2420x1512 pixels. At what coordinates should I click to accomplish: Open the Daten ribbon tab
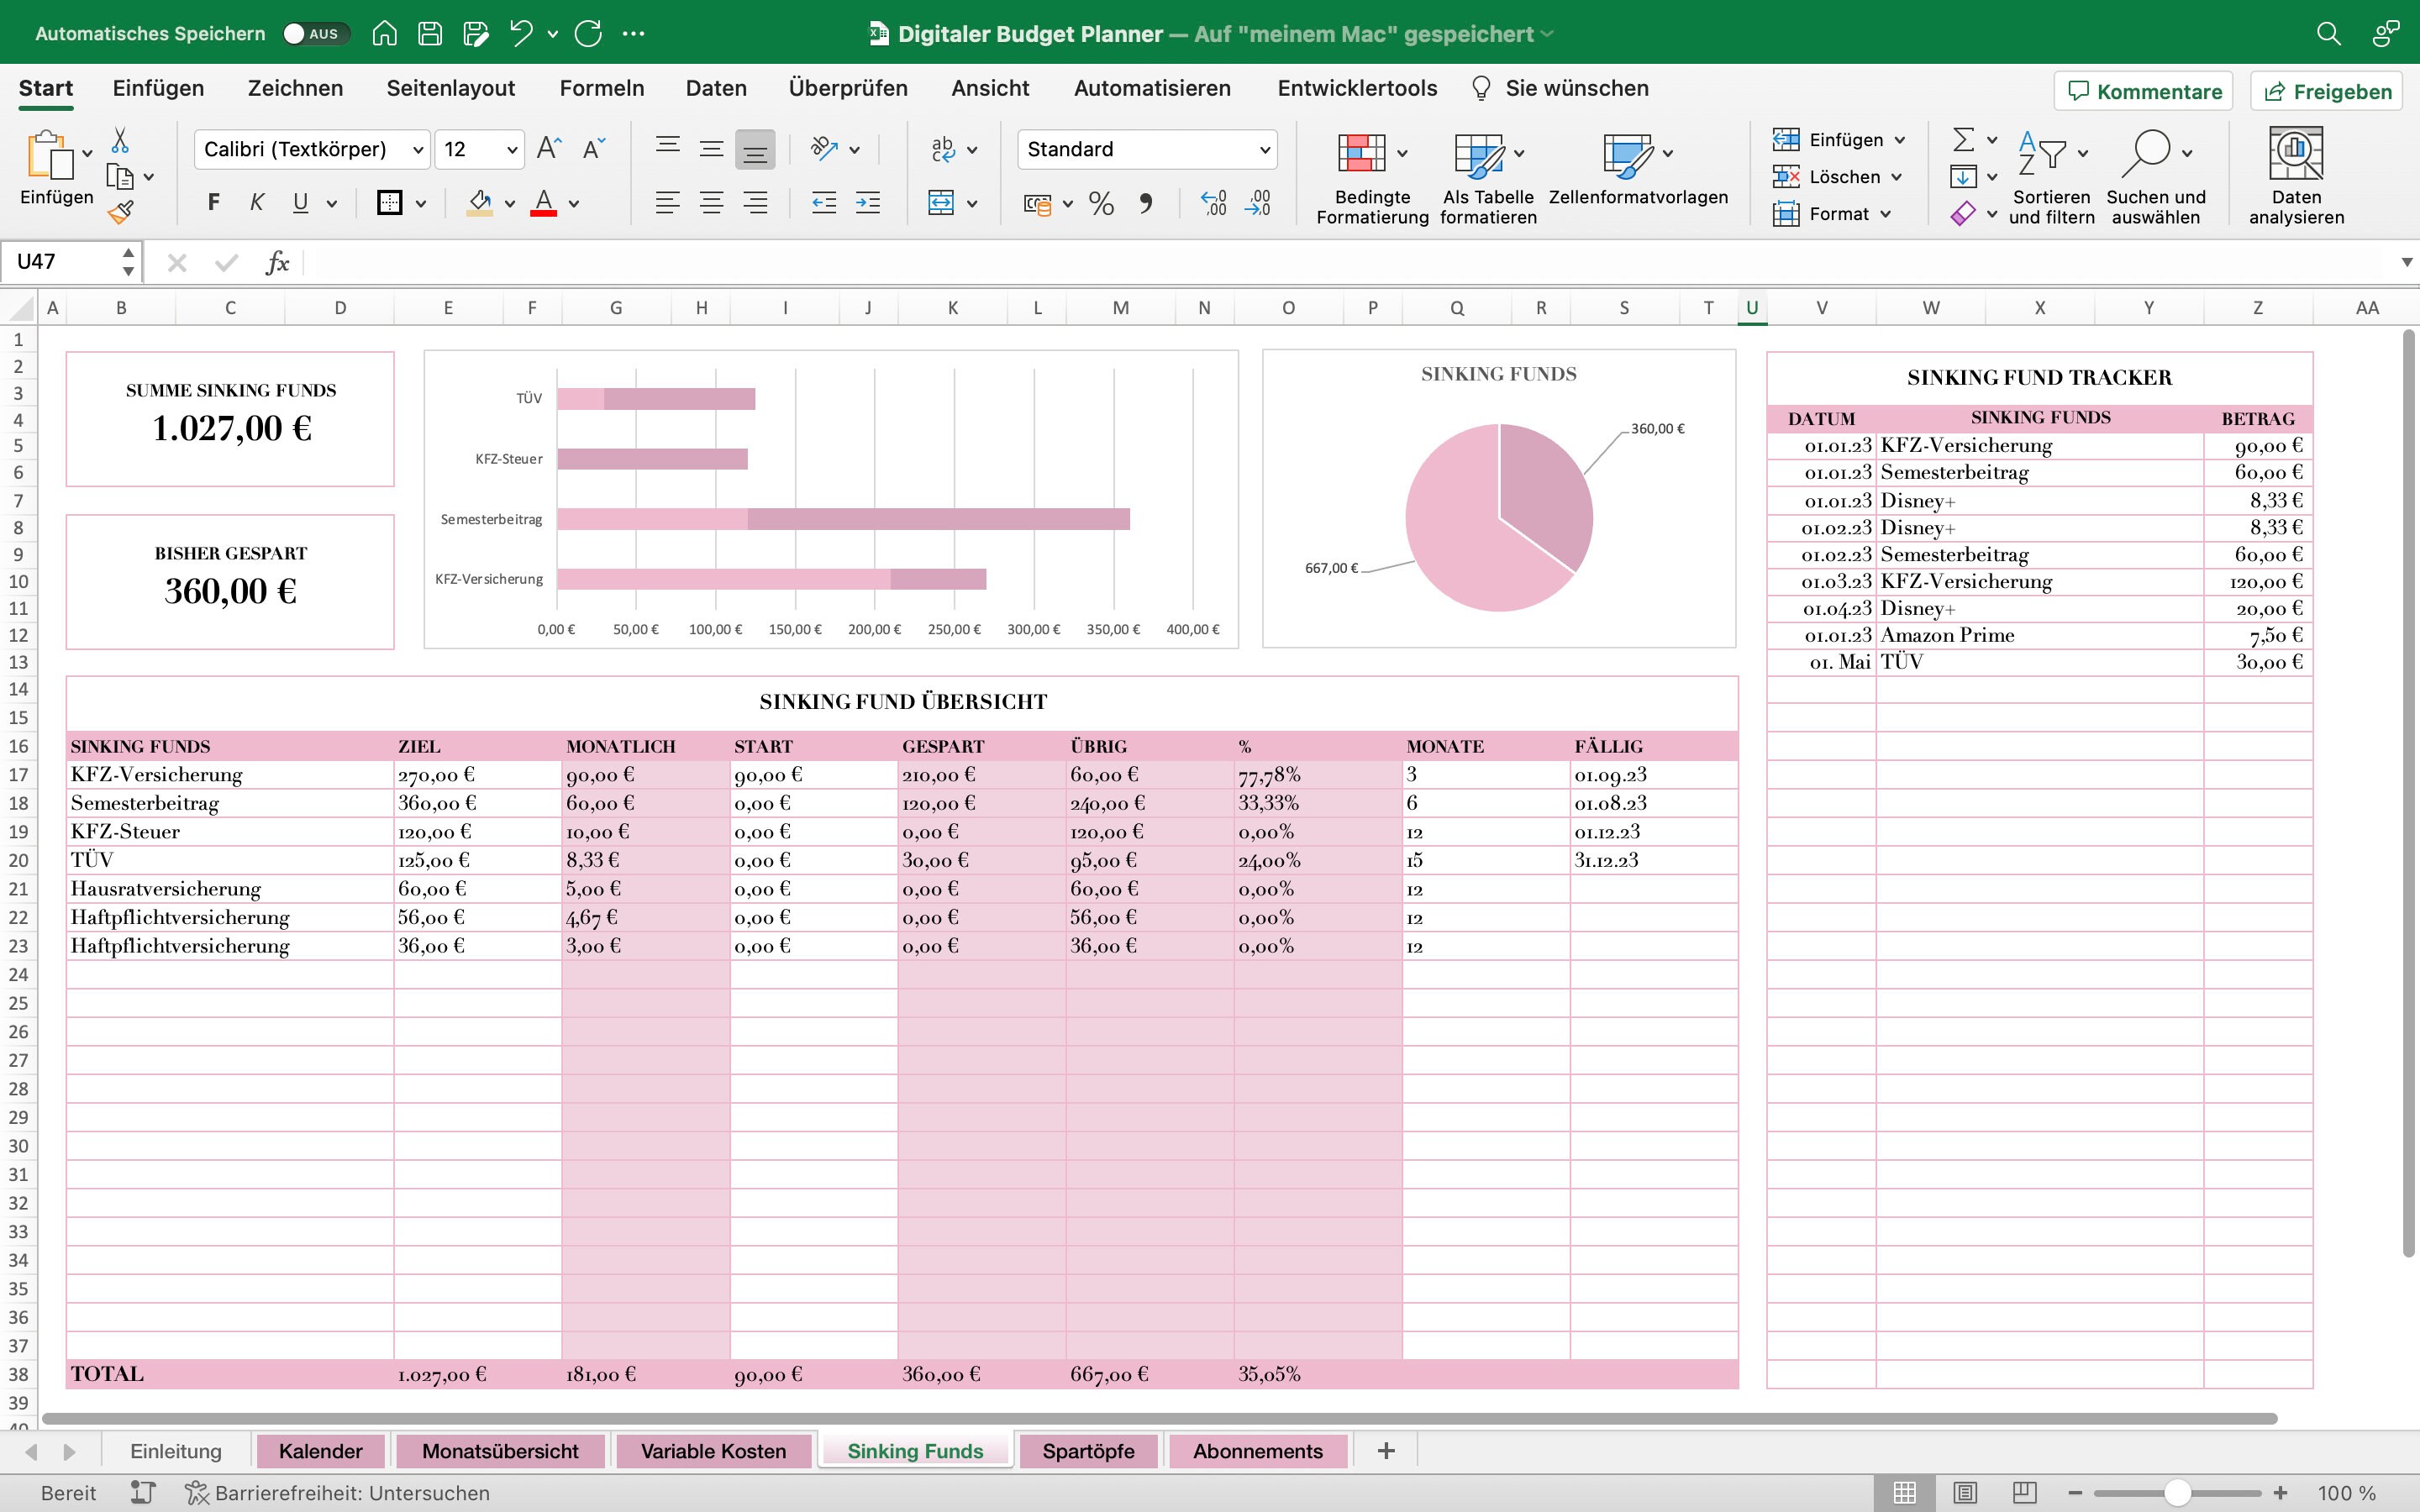tap(716, 88)
